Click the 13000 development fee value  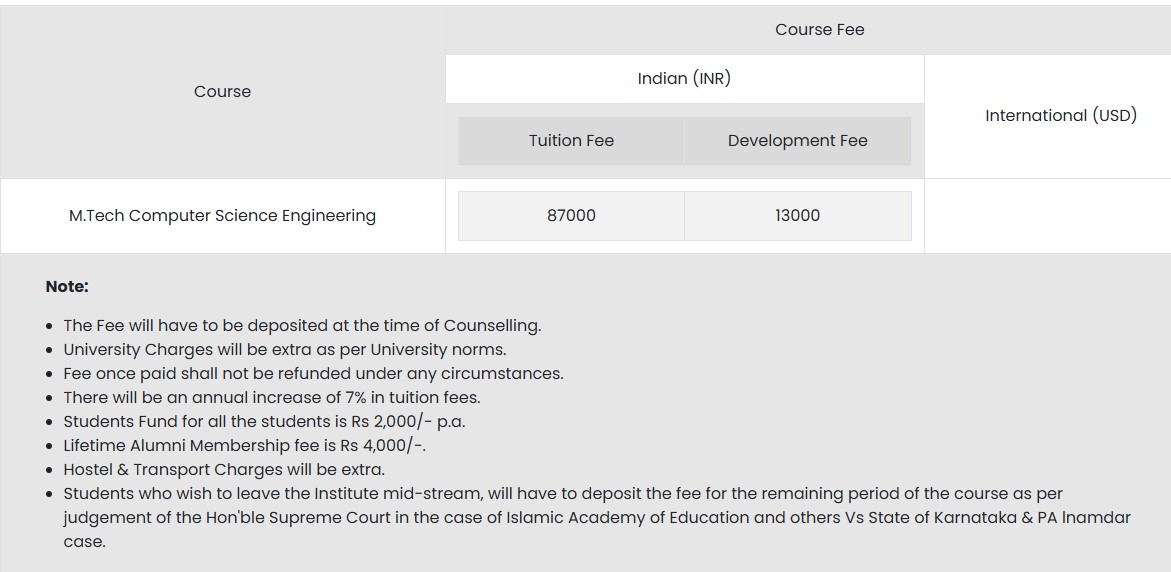click(797, 216)
